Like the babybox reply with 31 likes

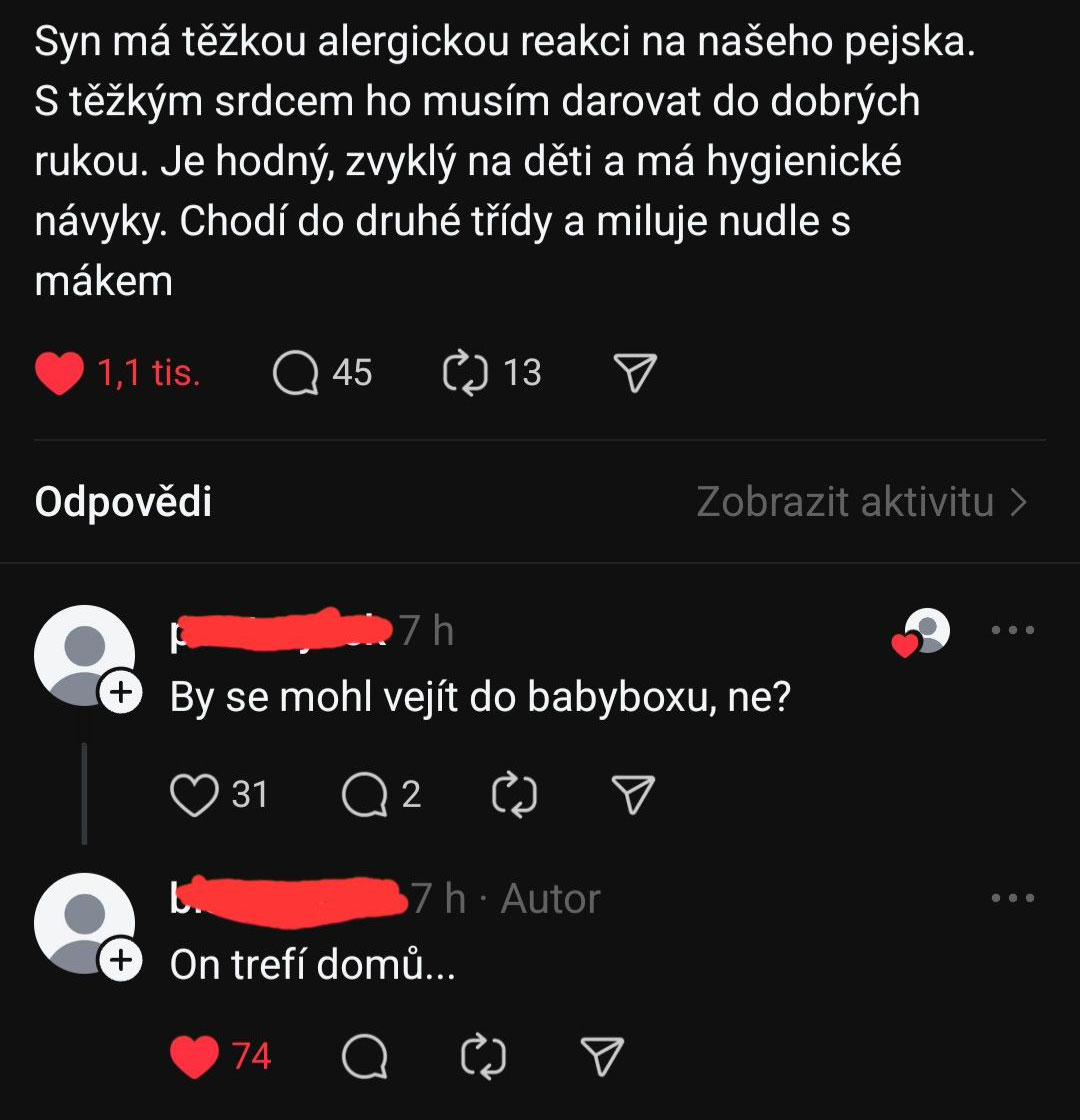pyautogui.click(x=194, y=795)
